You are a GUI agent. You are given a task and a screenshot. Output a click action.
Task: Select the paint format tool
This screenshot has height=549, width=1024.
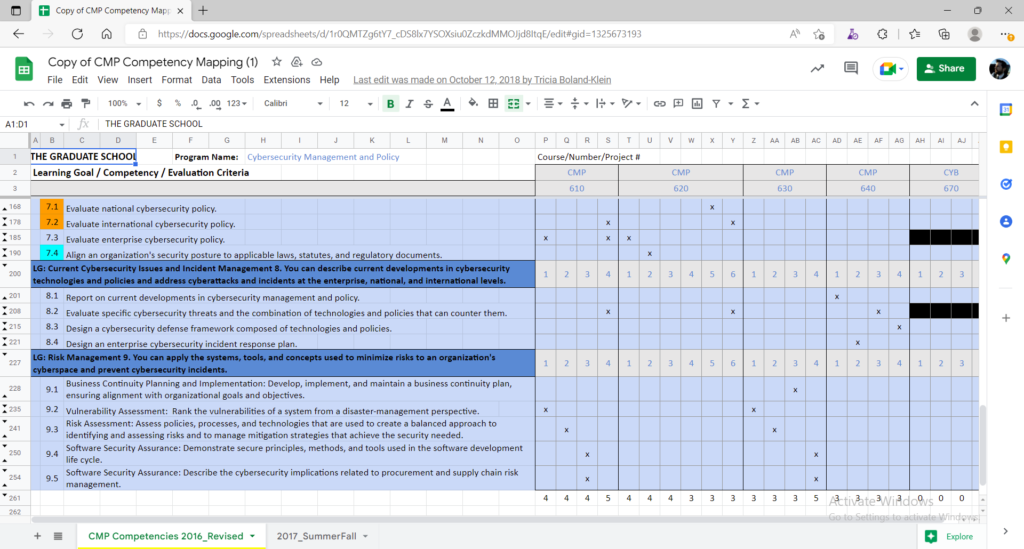point(85,103)
